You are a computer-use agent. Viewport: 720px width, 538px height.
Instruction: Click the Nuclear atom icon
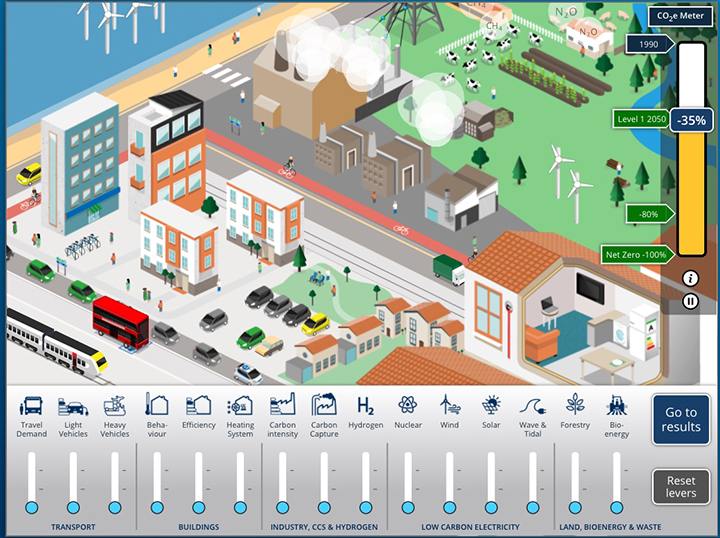407,406
